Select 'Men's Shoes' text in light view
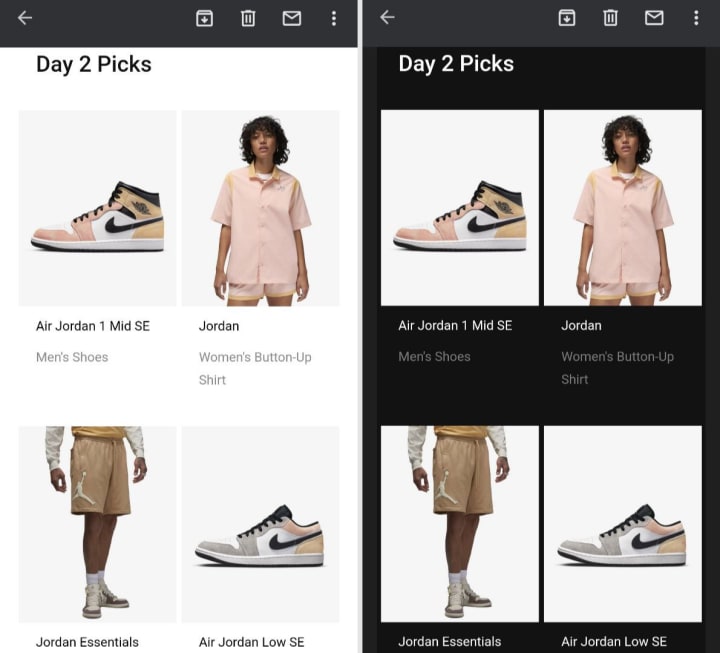The image size is (720, 653). [x=72, y=357]
